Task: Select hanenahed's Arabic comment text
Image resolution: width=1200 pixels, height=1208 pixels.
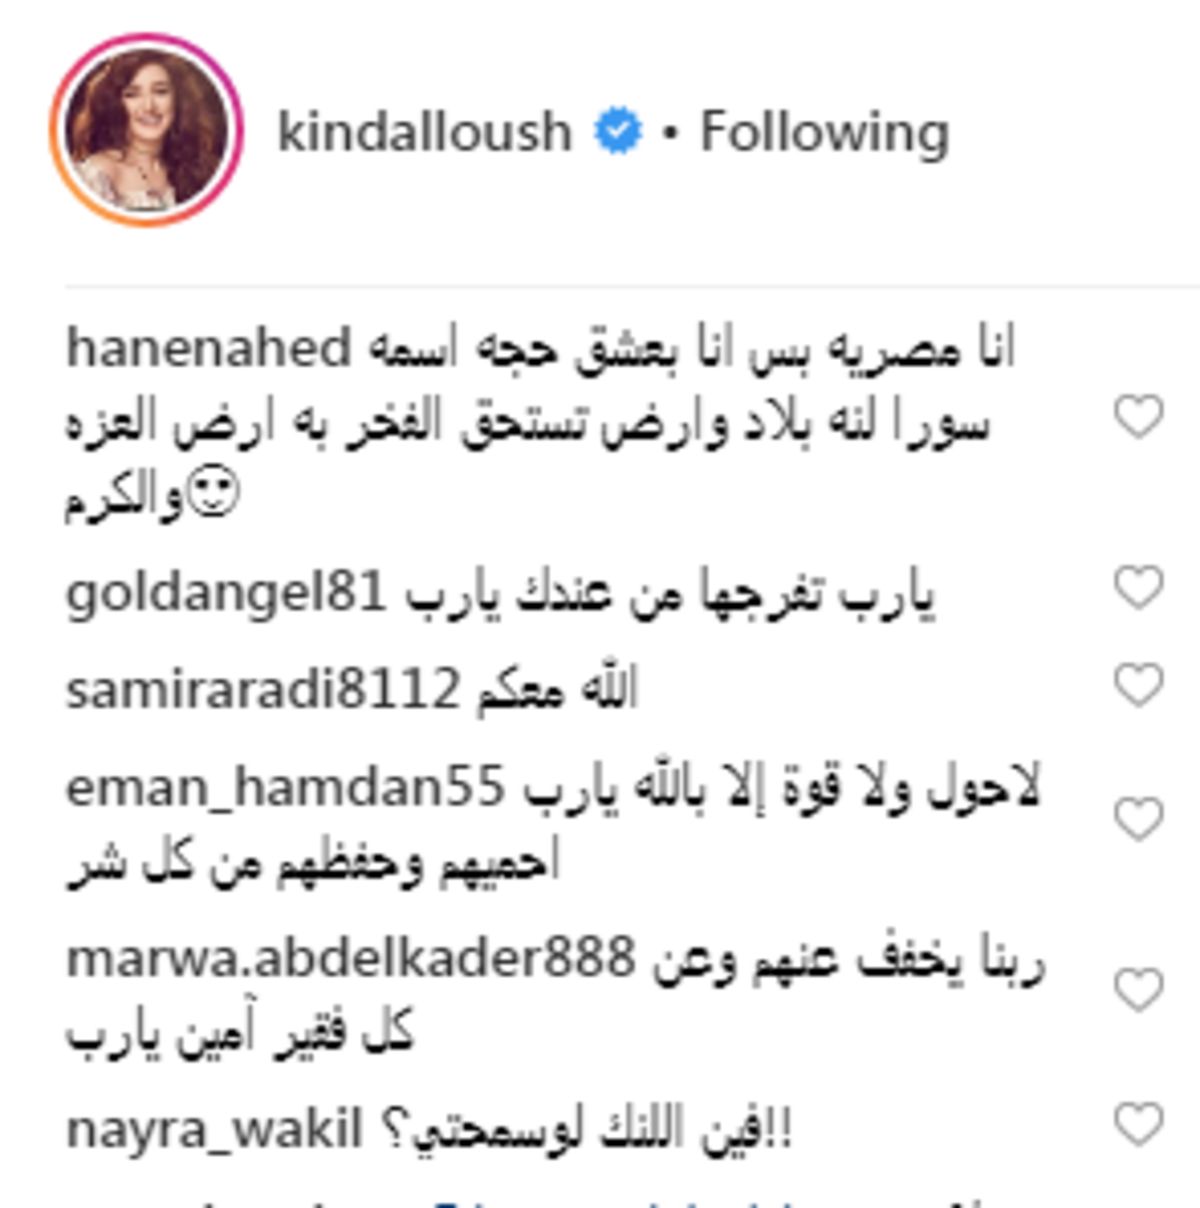Action: (540, 423)
